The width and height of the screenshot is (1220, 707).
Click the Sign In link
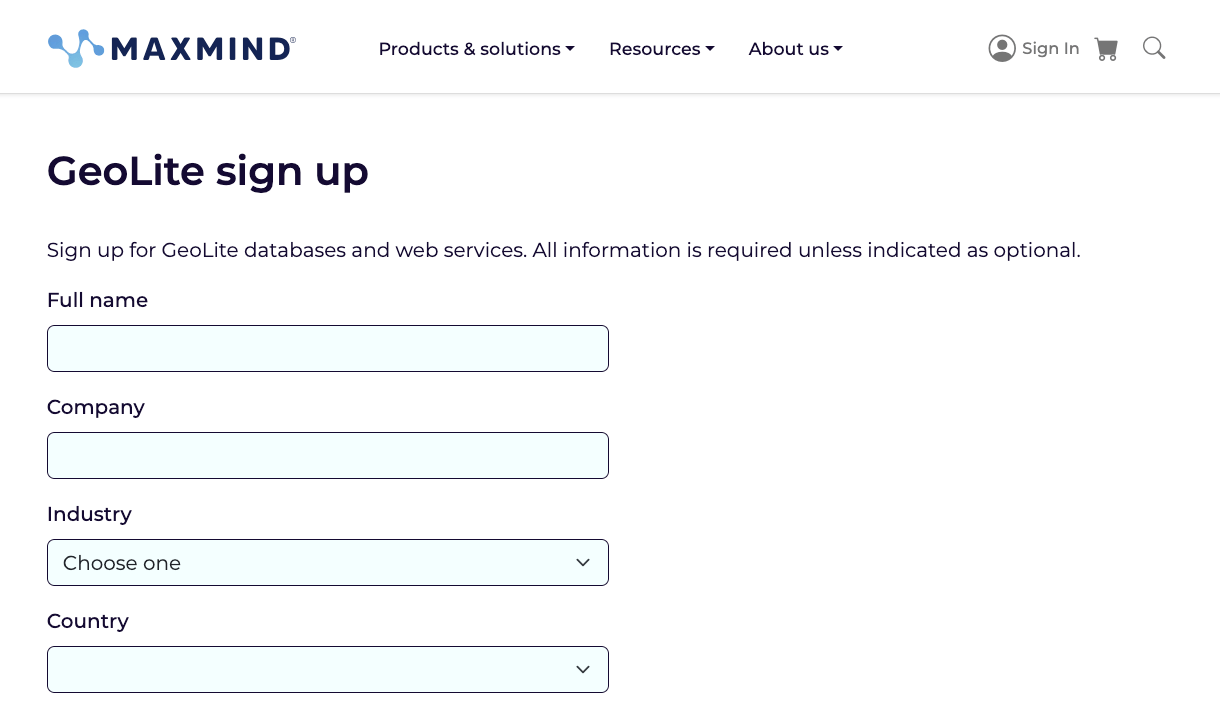point(1050,48)
